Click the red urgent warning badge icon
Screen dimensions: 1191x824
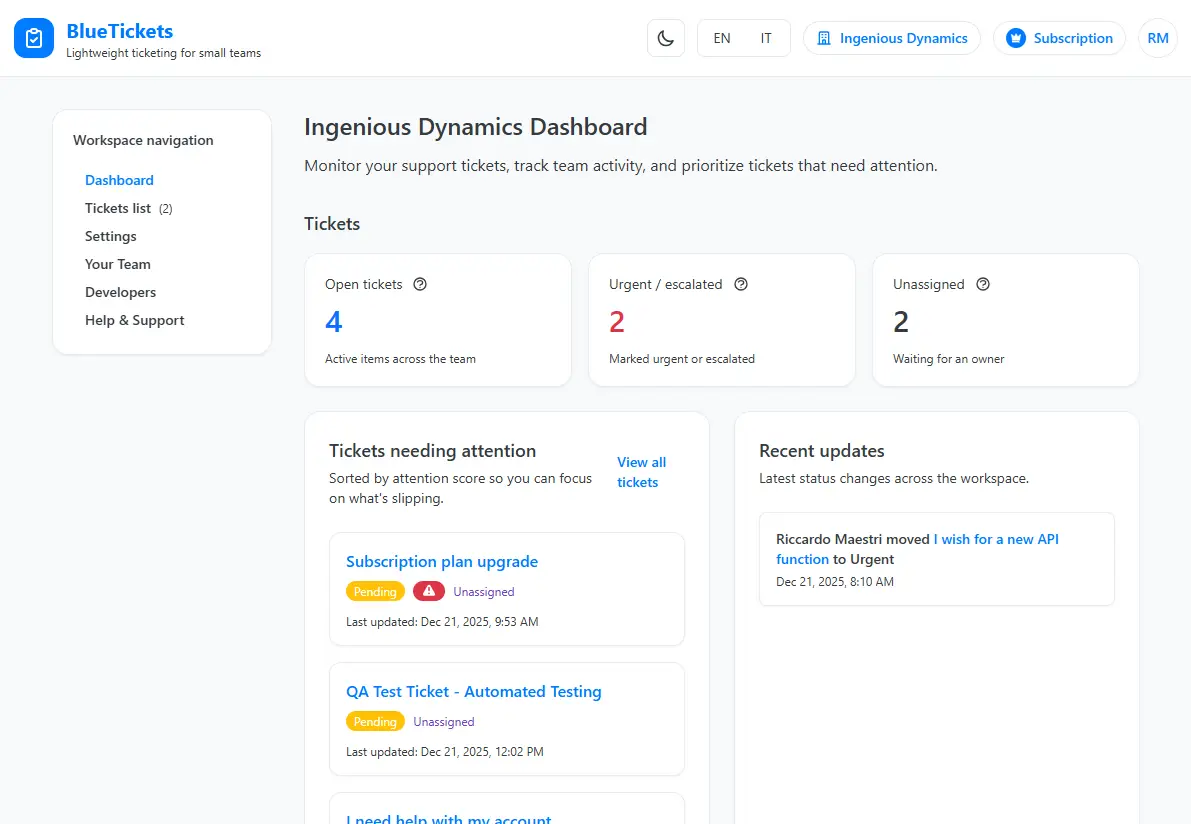(x=429, y=592)
